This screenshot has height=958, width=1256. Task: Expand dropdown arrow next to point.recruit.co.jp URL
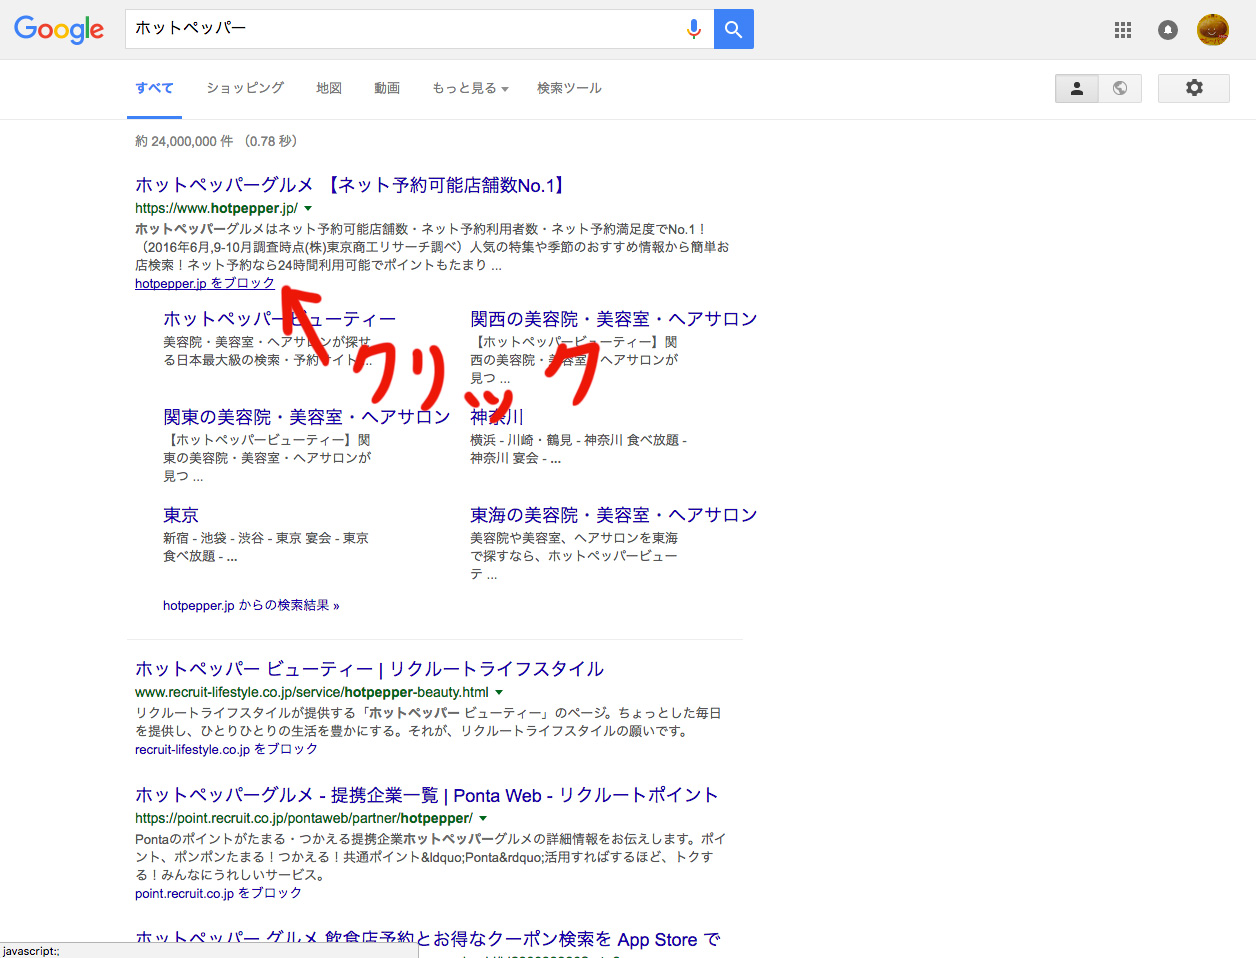pos(483,818)
